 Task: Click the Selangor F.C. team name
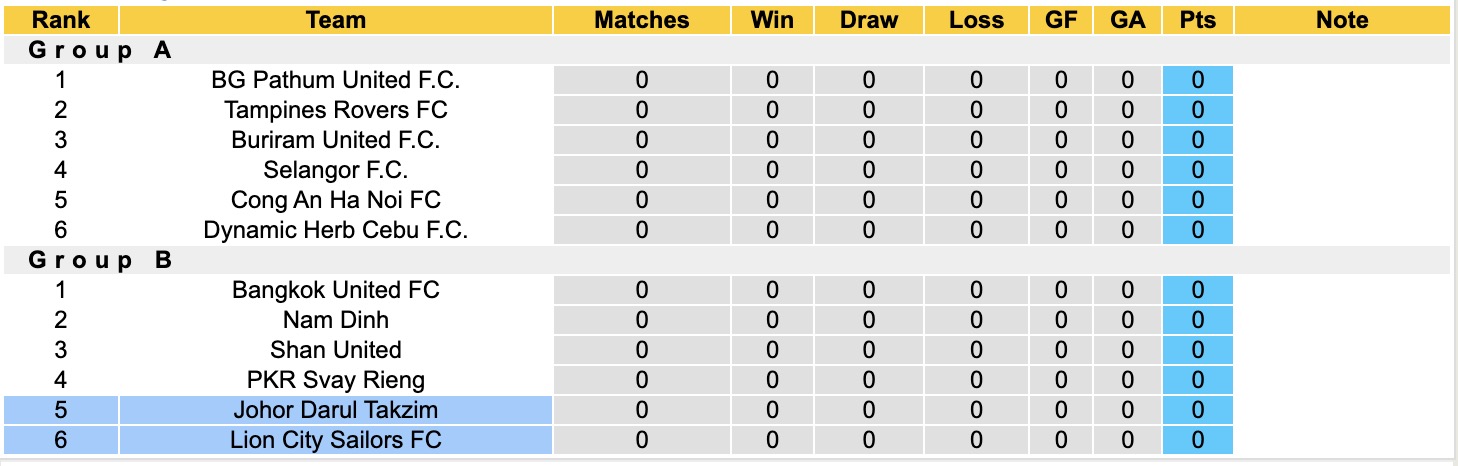tap(335, 170)
